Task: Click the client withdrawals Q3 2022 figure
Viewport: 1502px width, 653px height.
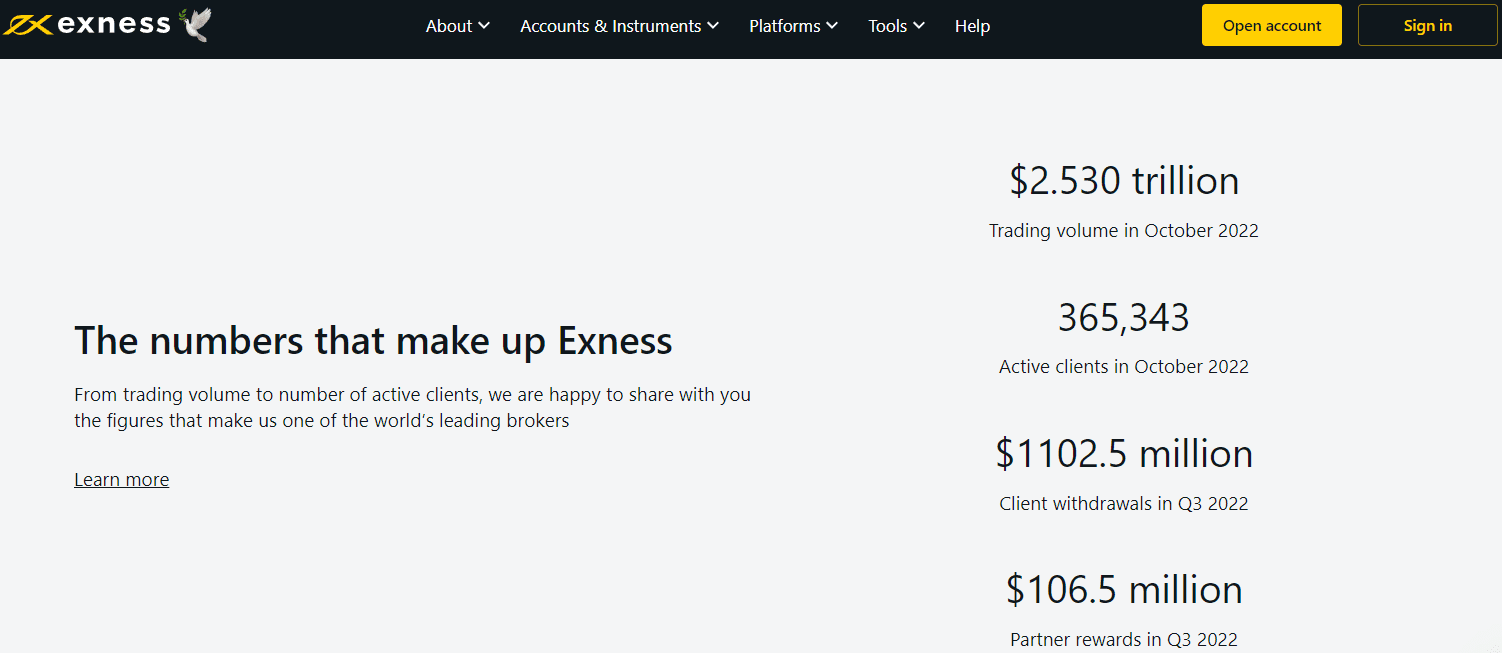Action: click(1123, 453)
